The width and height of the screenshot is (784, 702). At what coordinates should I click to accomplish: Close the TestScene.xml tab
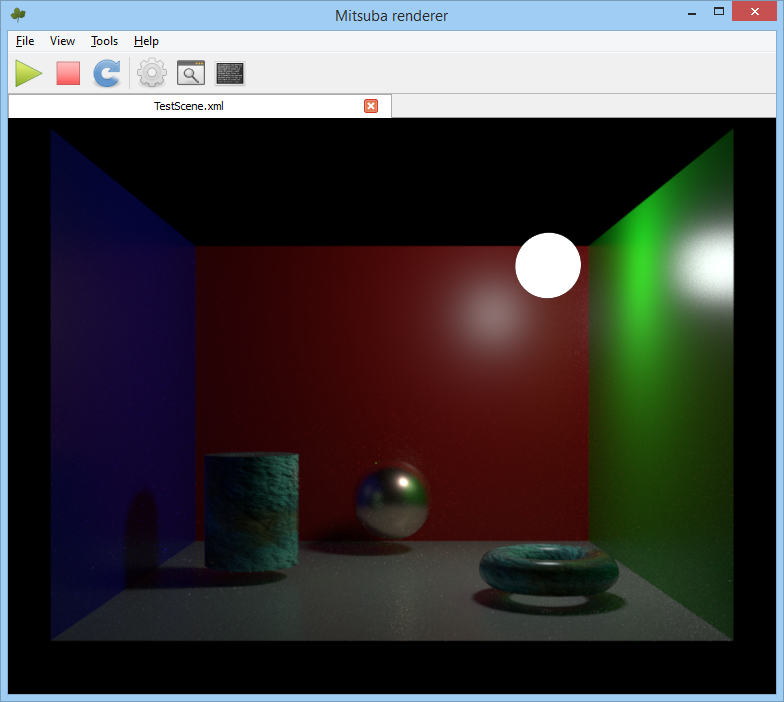click(x=371, y=106)
